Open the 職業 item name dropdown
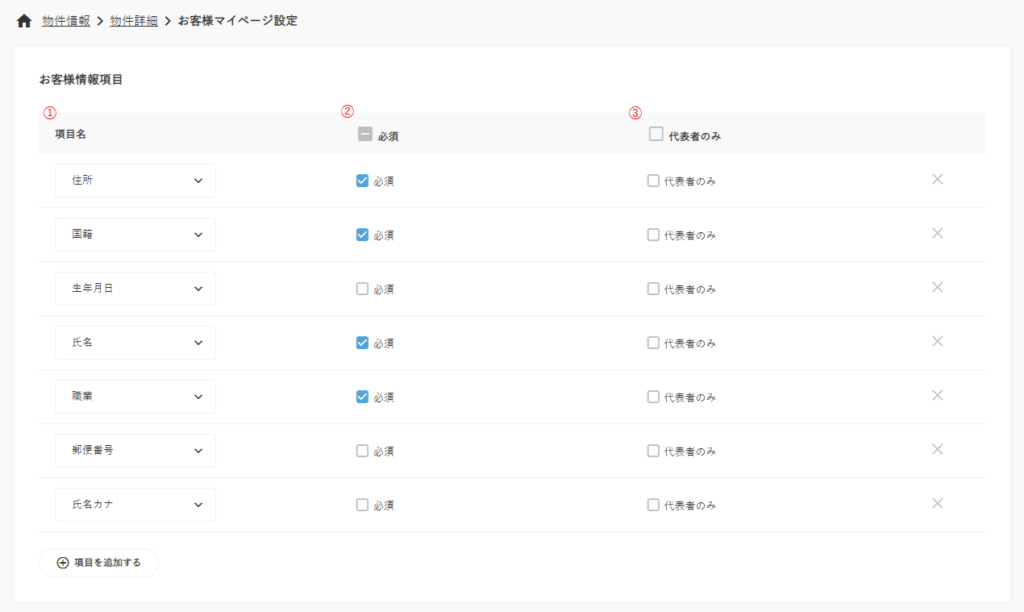 click(135, 397)
